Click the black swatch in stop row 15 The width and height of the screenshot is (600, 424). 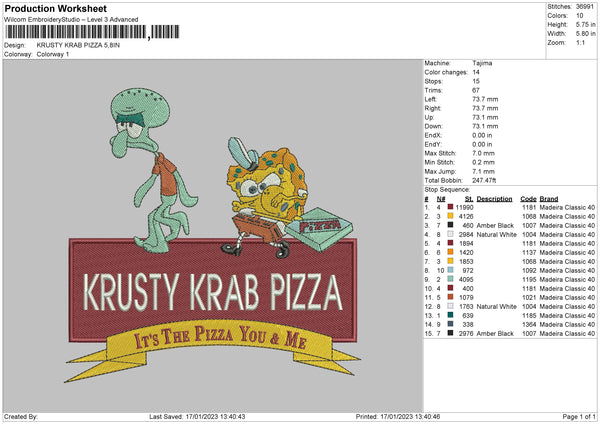(x=450, y=333)
